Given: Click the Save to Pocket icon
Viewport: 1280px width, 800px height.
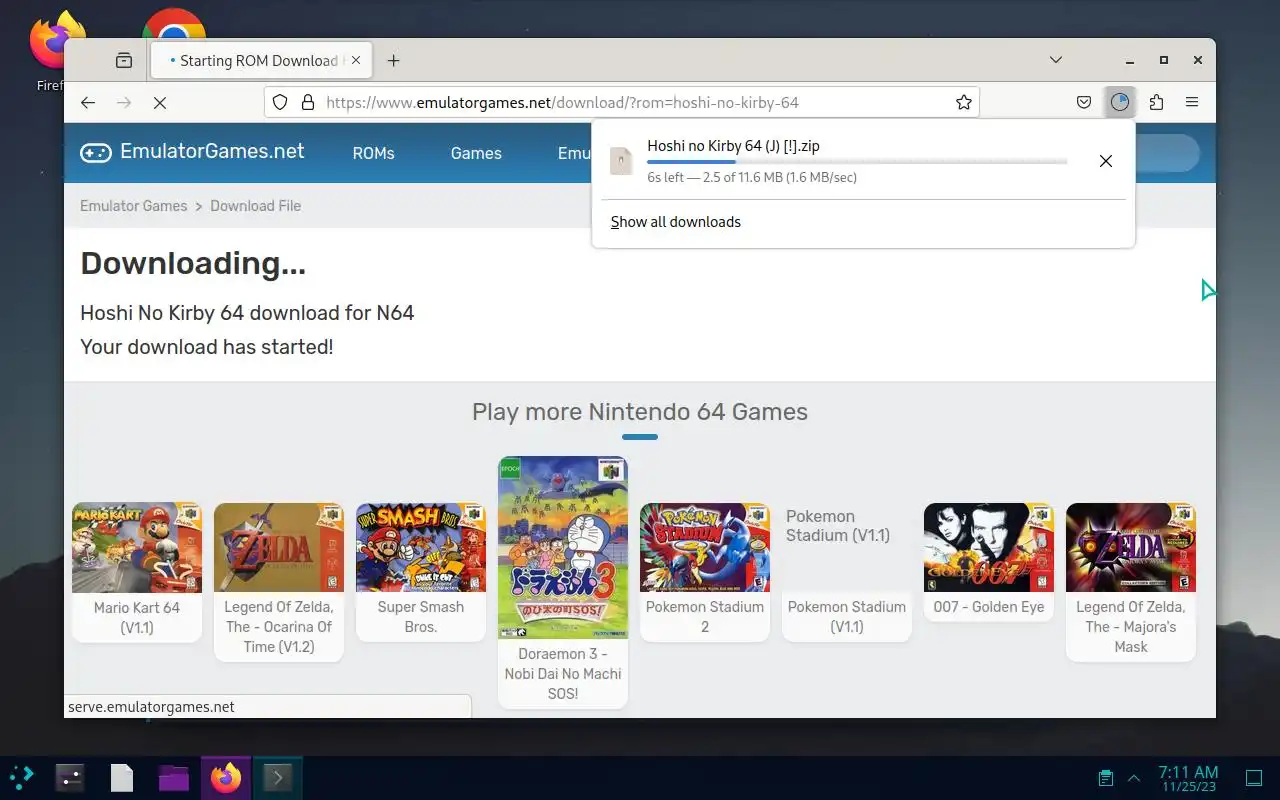Looking at the screenshot, I should click(x=1084, y=102).
